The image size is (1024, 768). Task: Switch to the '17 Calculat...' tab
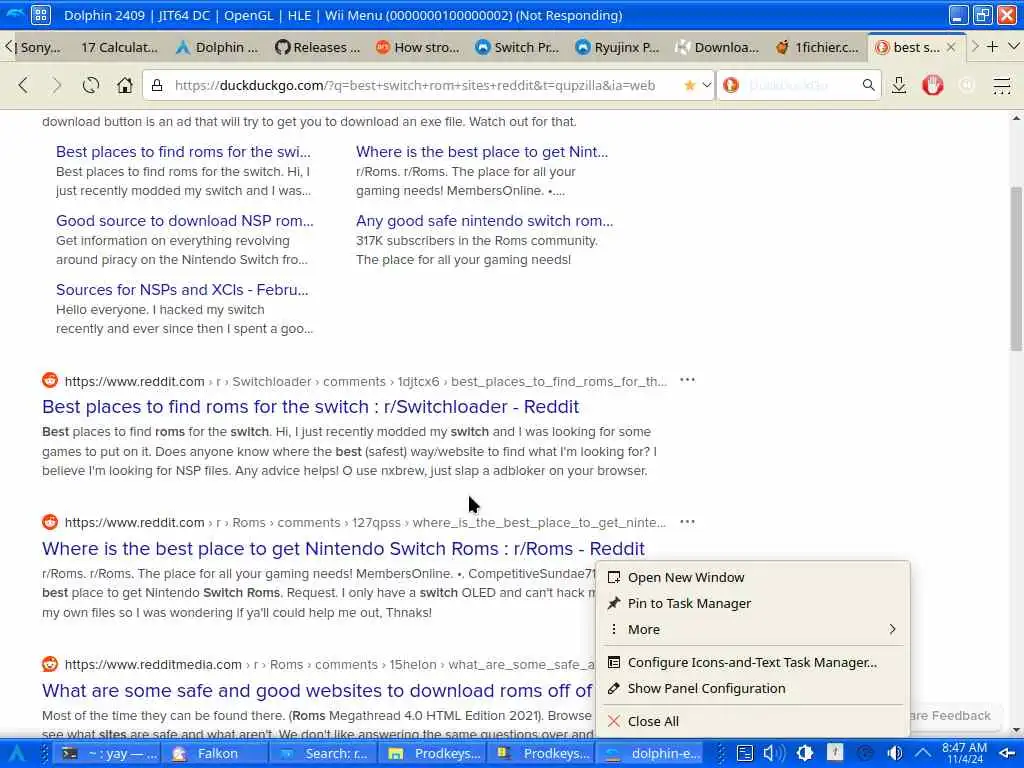(119, 47)
